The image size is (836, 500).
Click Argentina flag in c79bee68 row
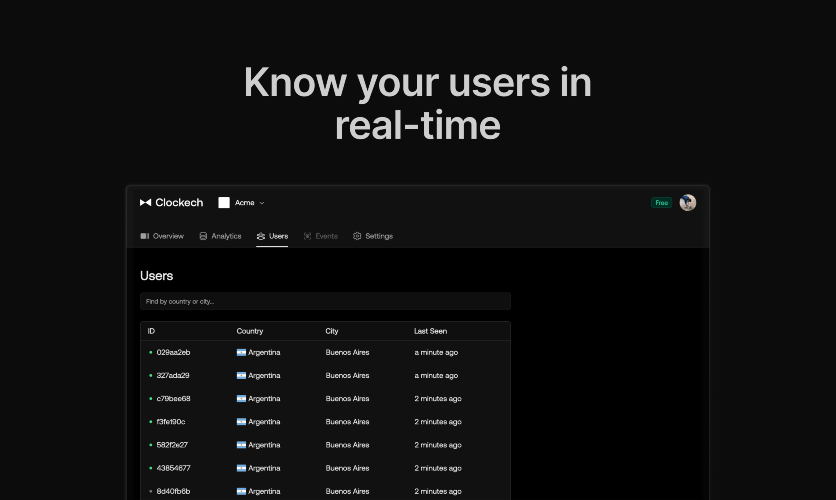click(241, 399)
